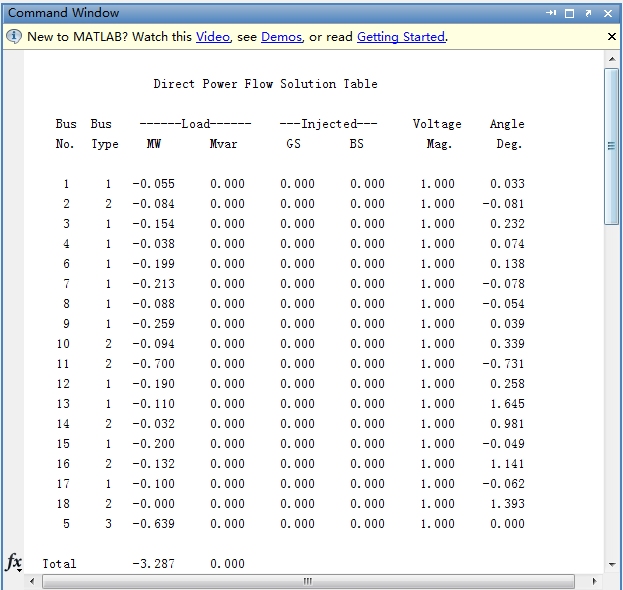
Task: Click the bus type value 3 for bus 5
Action: tap(108, 524)
